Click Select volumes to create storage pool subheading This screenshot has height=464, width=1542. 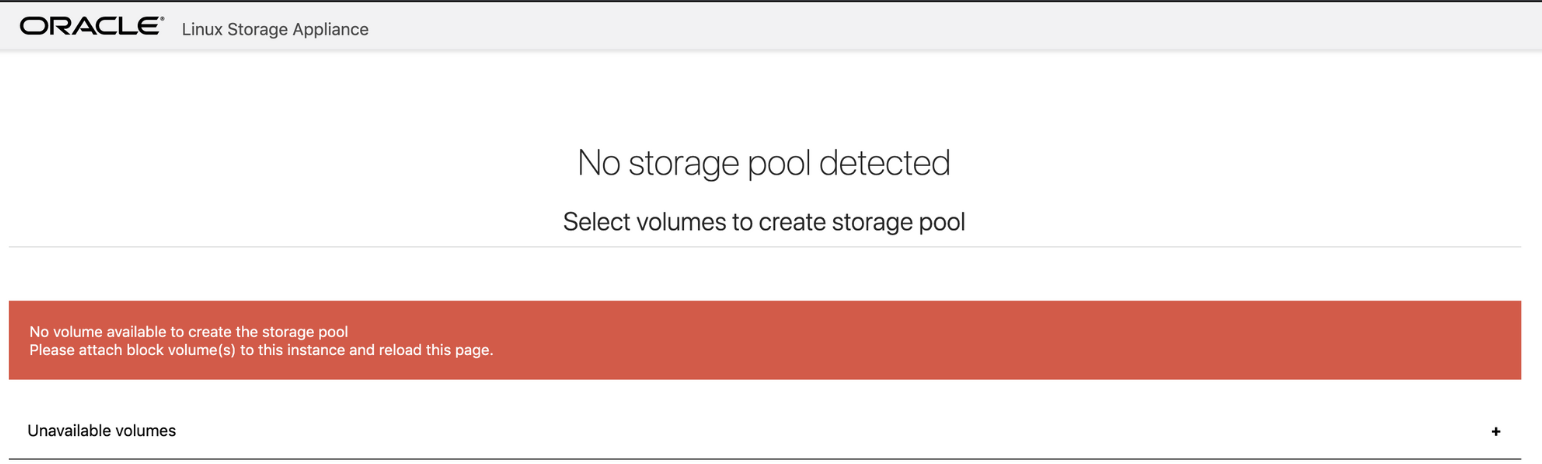point(764,221)
